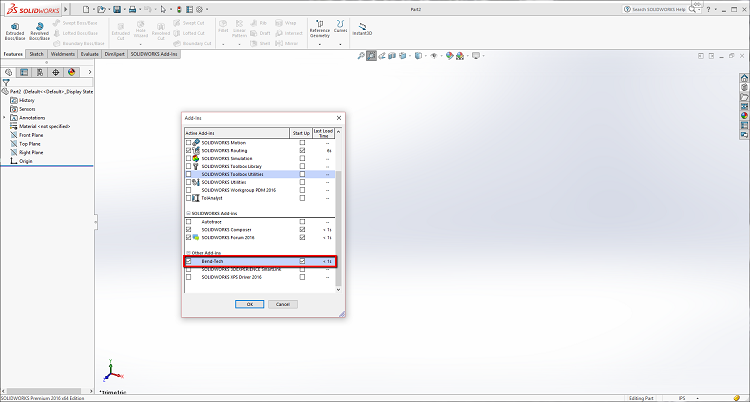Open the Curves dropdown arrow
The height and width of the screenshot is (402, 750).
pyautogui.click(x=340, y=44)
